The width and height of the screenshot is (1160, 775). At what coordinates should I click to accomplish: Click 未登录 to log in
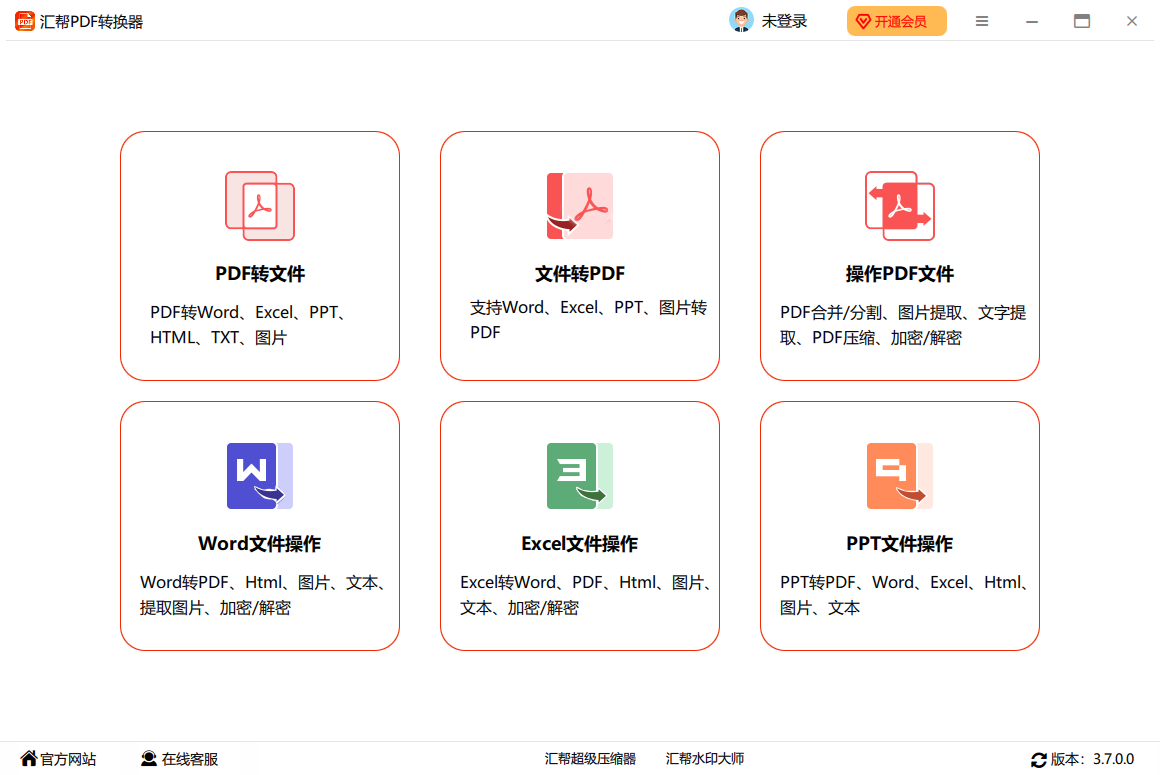point(784,21)
